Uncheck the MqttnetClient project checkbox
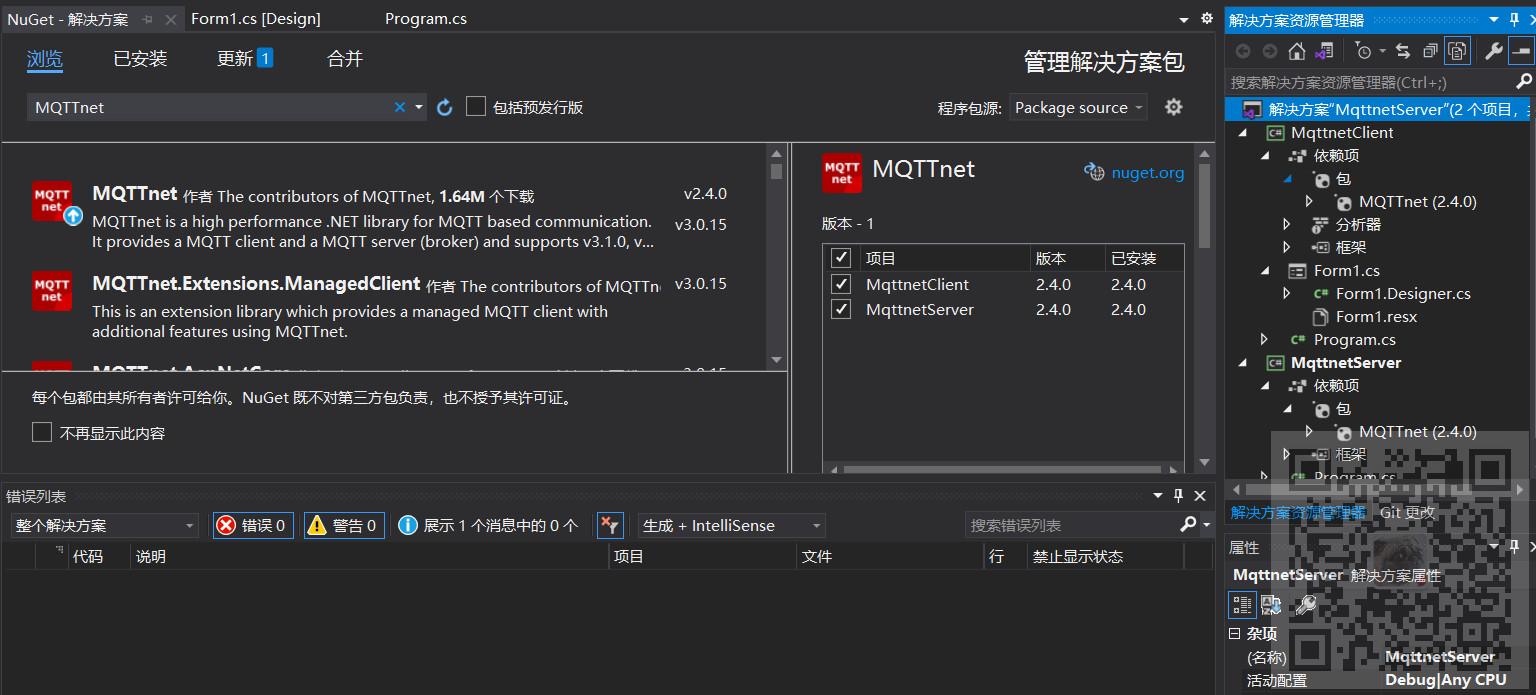1536x695 pixels. coord(841,284)
